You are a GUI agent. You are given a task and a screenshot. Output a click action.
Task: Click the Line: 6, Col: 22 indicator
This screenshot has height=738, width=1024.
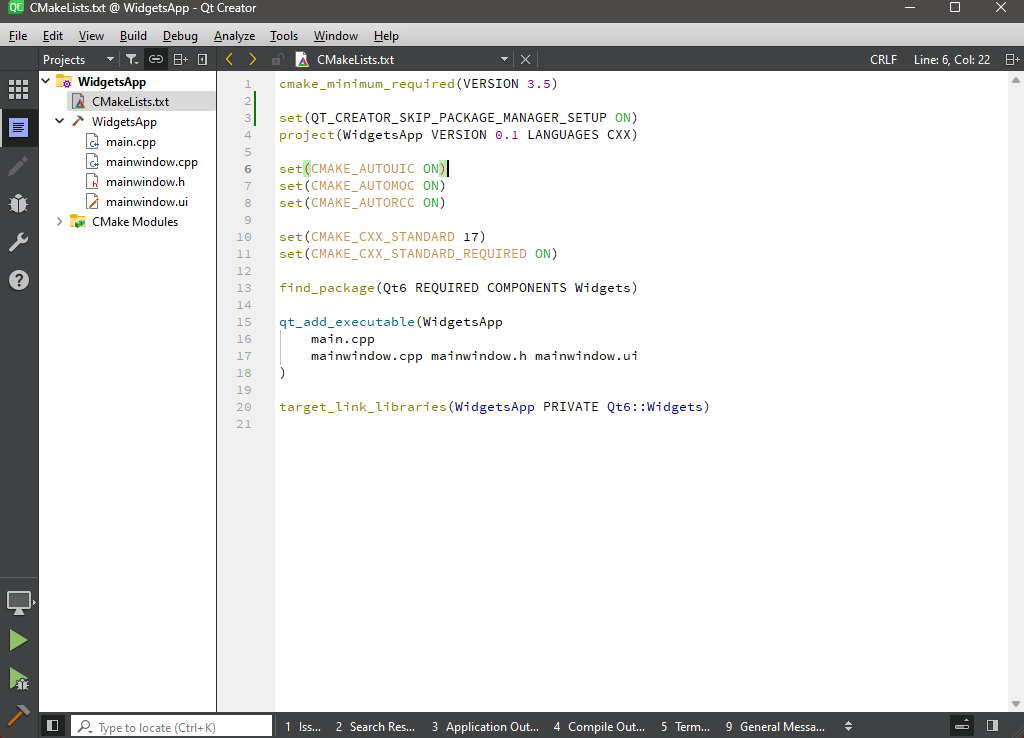(951, 60)
